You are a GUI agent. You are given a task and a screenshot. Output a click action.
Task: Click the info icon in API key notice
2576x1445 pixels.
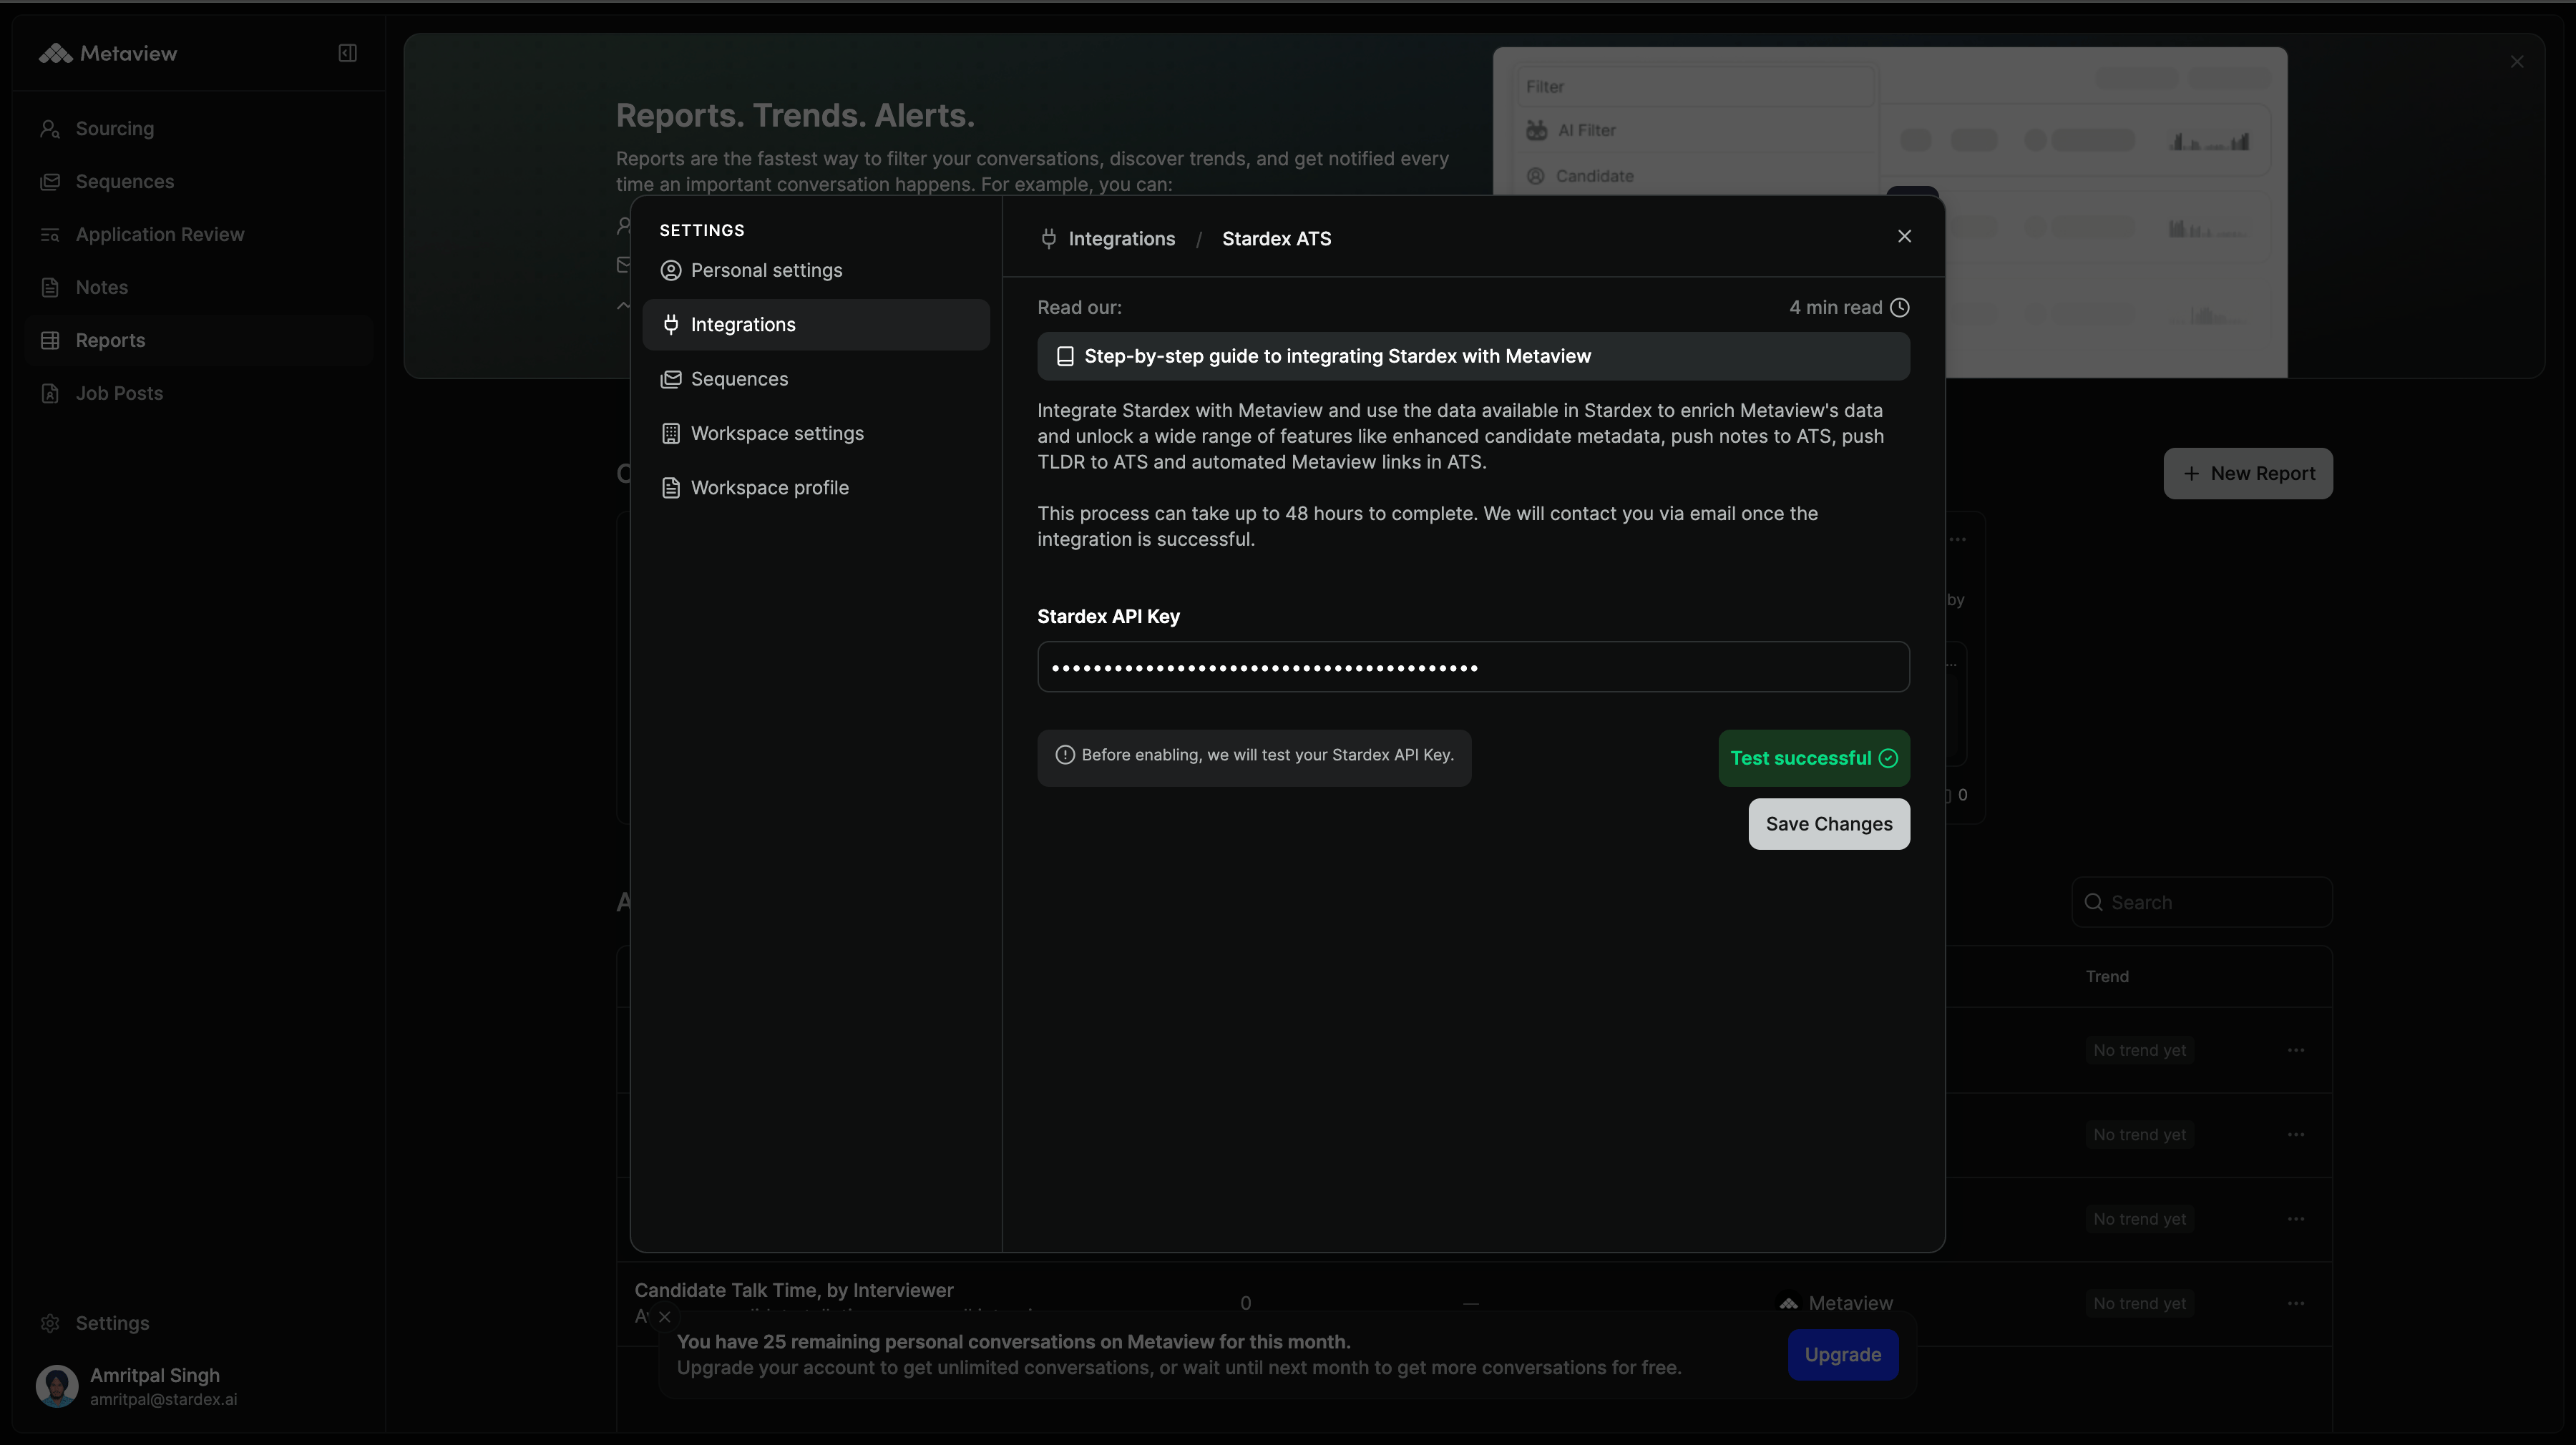click(x=1064, y=755)
